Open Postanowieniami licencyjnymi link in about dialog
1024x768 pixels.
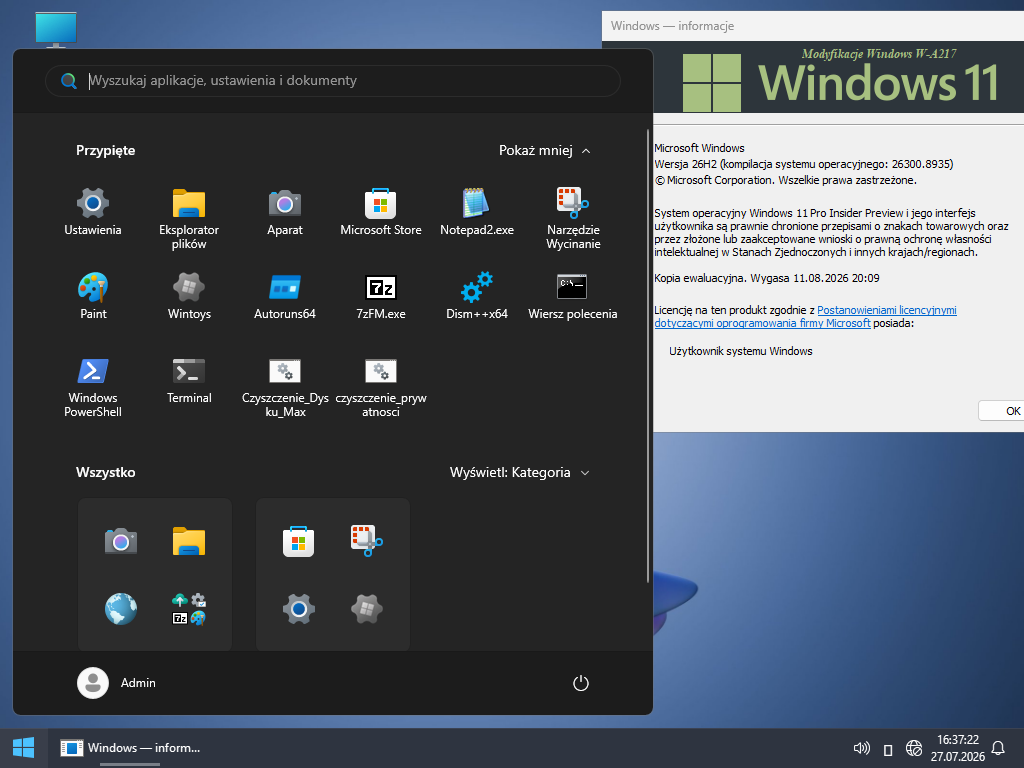[x=886, y=310]
